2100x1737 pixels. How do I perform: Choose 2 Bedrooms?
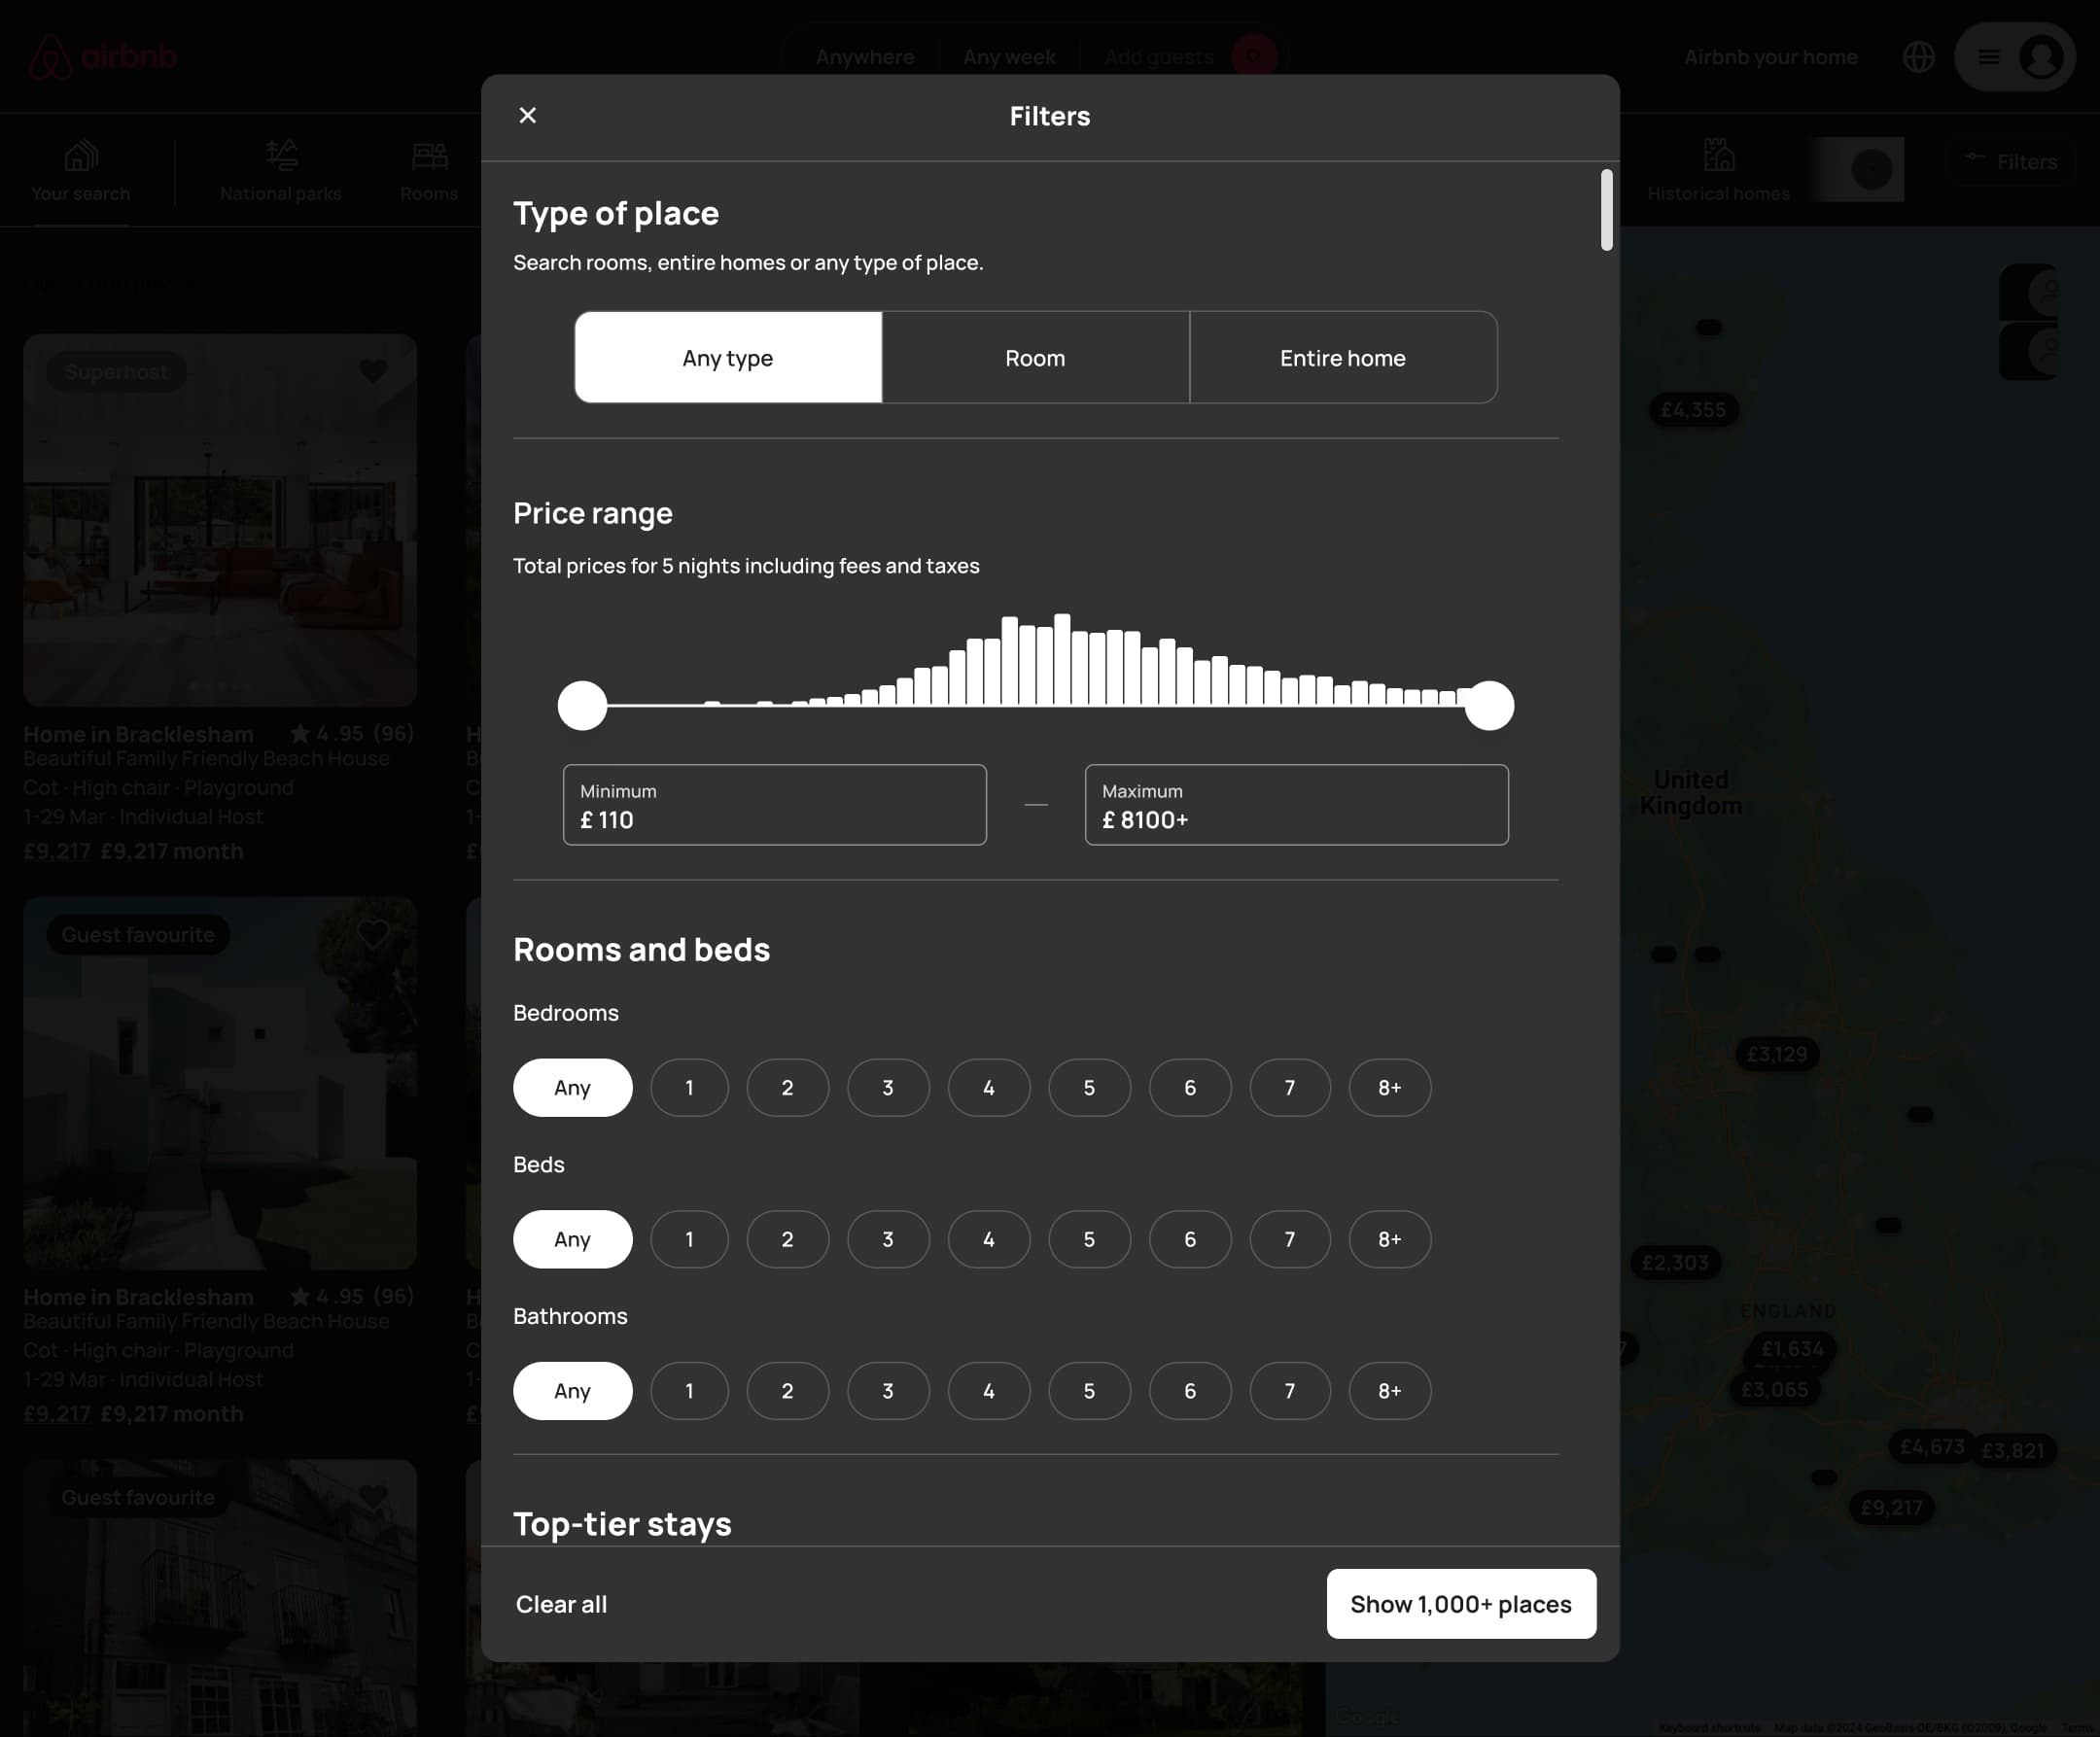point(788,1087)
